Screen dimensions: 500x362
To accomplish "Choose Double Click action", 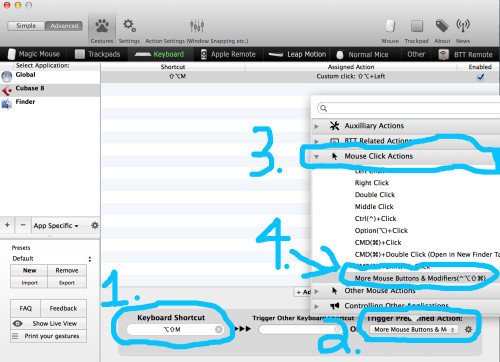I will pyautogui.click(x=375, y=195).
